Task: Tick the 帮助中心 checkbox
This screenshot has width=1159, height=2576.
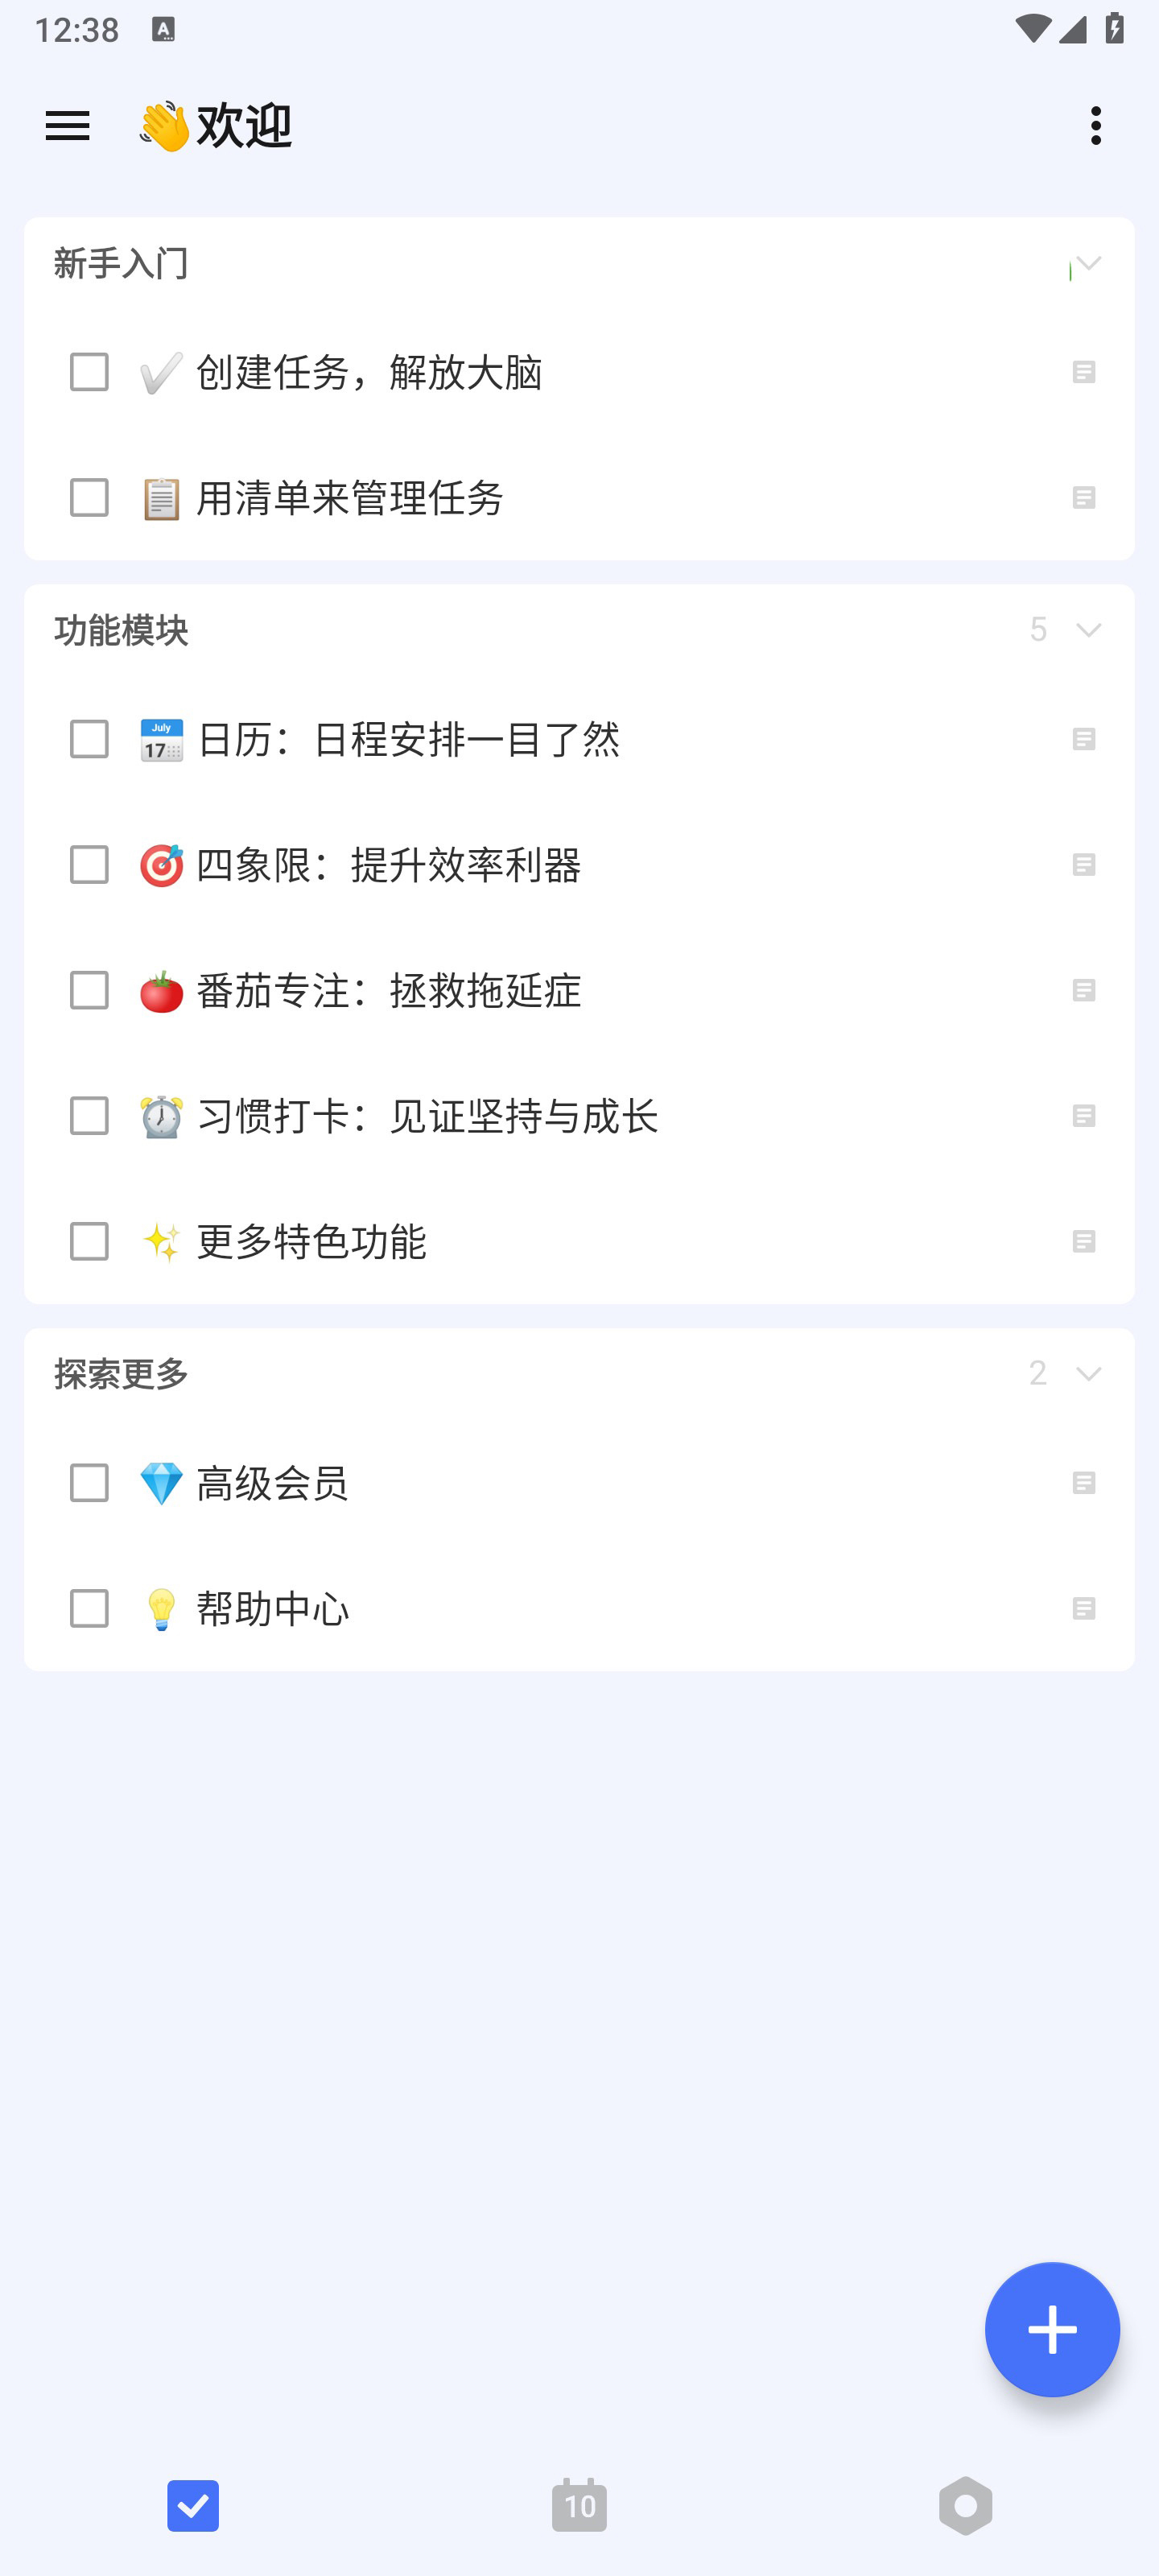Action: 89,1609
